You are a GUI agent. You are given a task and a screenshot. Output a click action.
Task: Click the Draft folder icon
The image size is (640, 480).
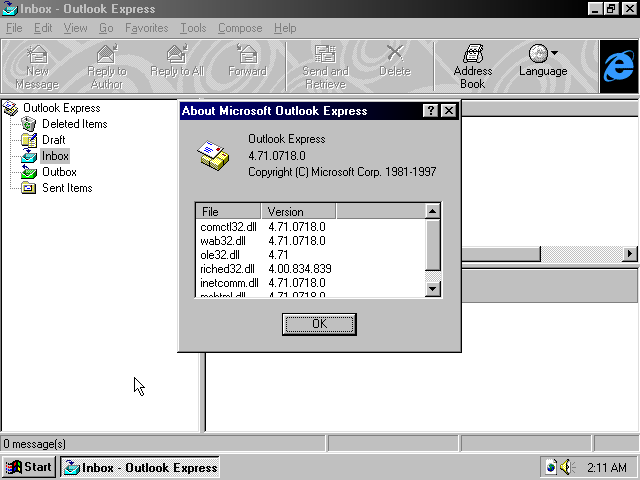[29, 140]
